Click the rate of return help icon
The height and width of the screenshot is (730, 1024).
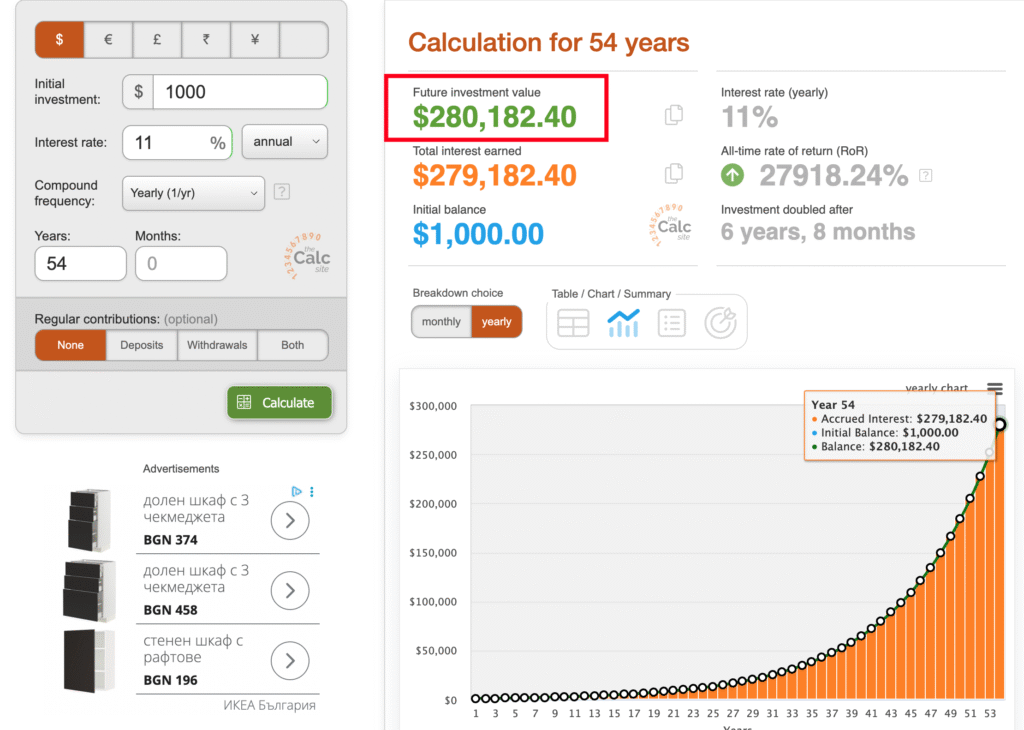[926, 176]
